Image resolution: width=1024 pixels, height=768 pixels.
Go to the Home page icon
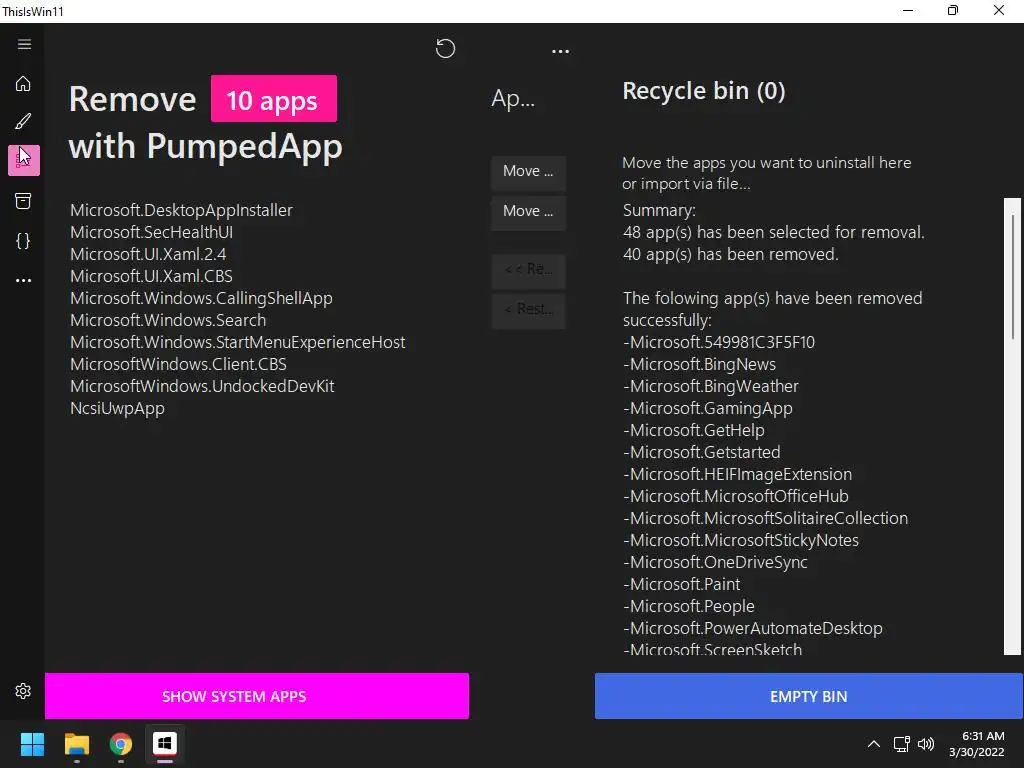[24, 84]
